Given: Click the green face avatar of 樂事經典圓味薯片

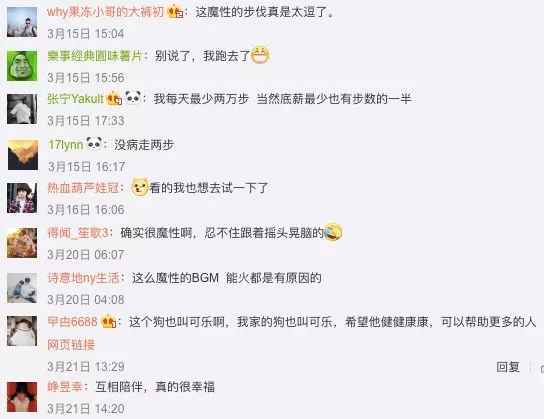Looking at the screenshot, I should click(22, 66).
